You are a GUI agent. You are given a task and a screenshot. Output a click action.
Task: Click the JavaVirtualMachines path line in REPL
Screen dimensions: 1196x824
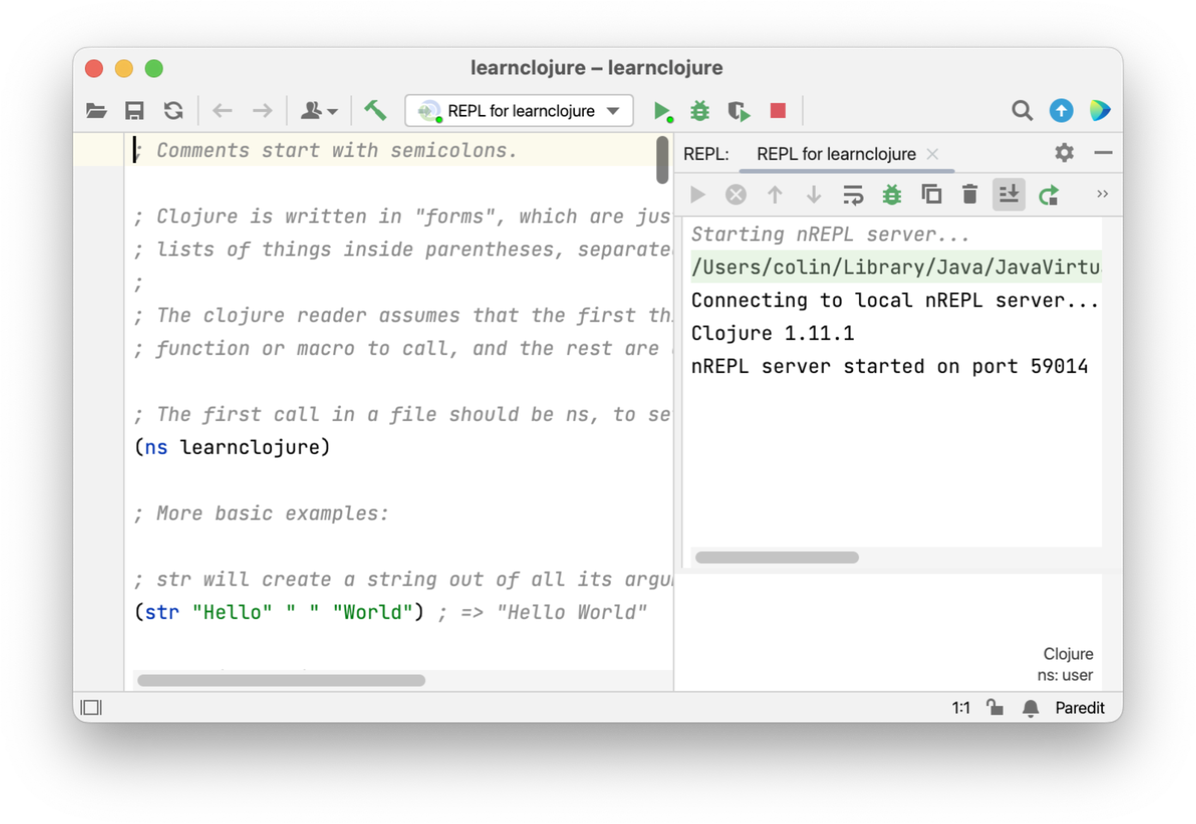895,267
